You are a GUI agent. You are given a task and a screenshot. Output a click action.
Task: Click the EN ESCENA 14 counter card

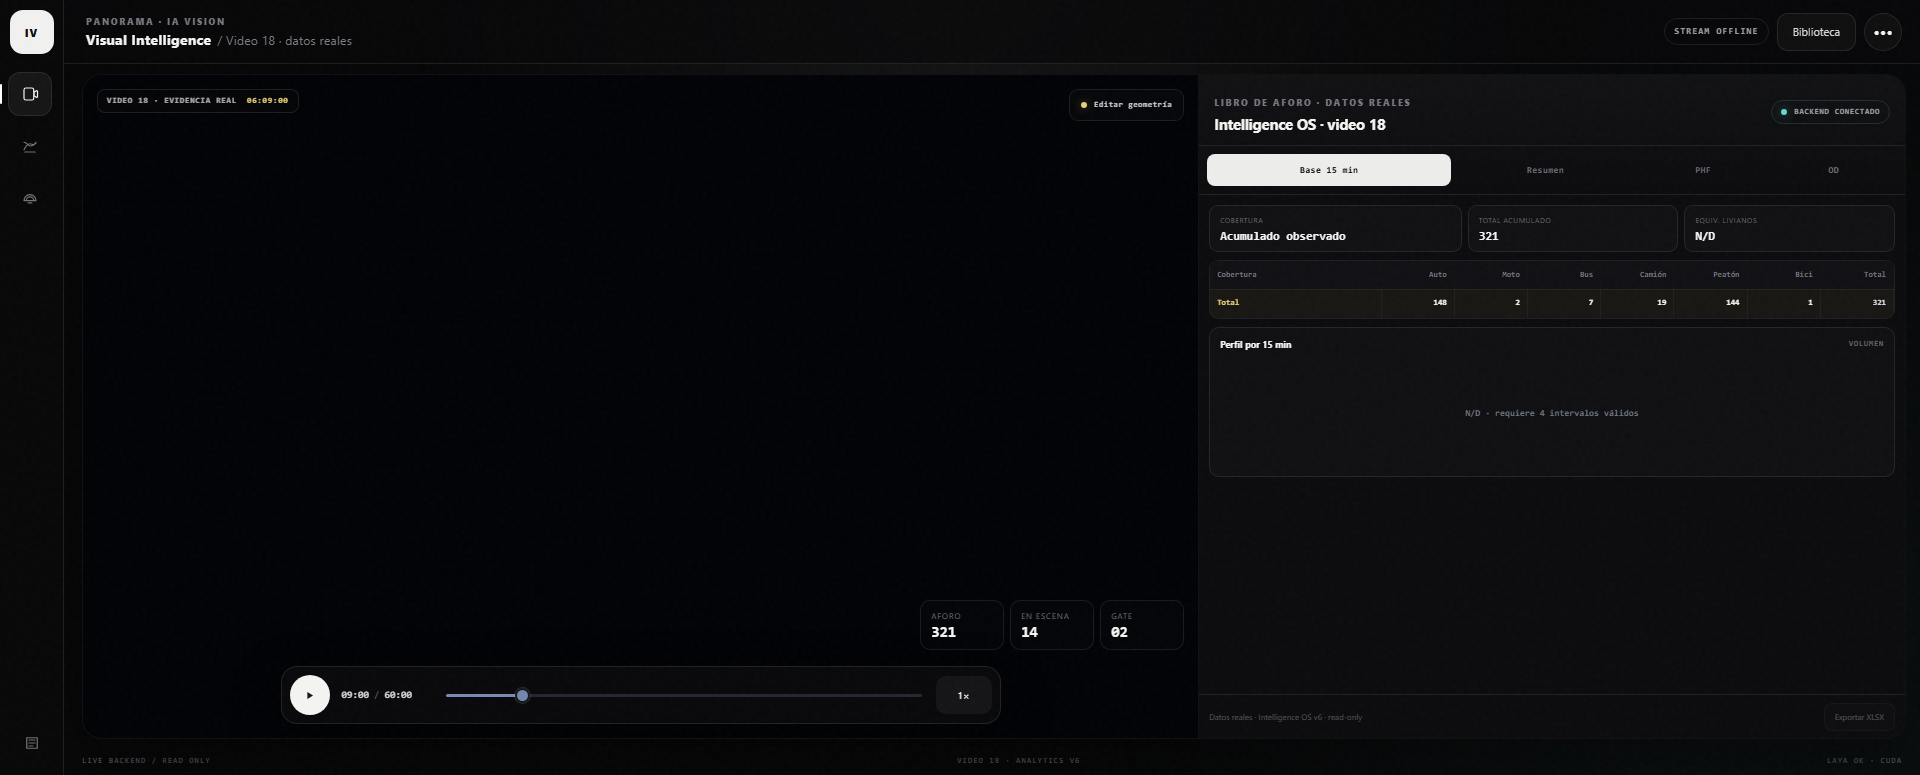pyautogui.click(x=1051, y=625)
